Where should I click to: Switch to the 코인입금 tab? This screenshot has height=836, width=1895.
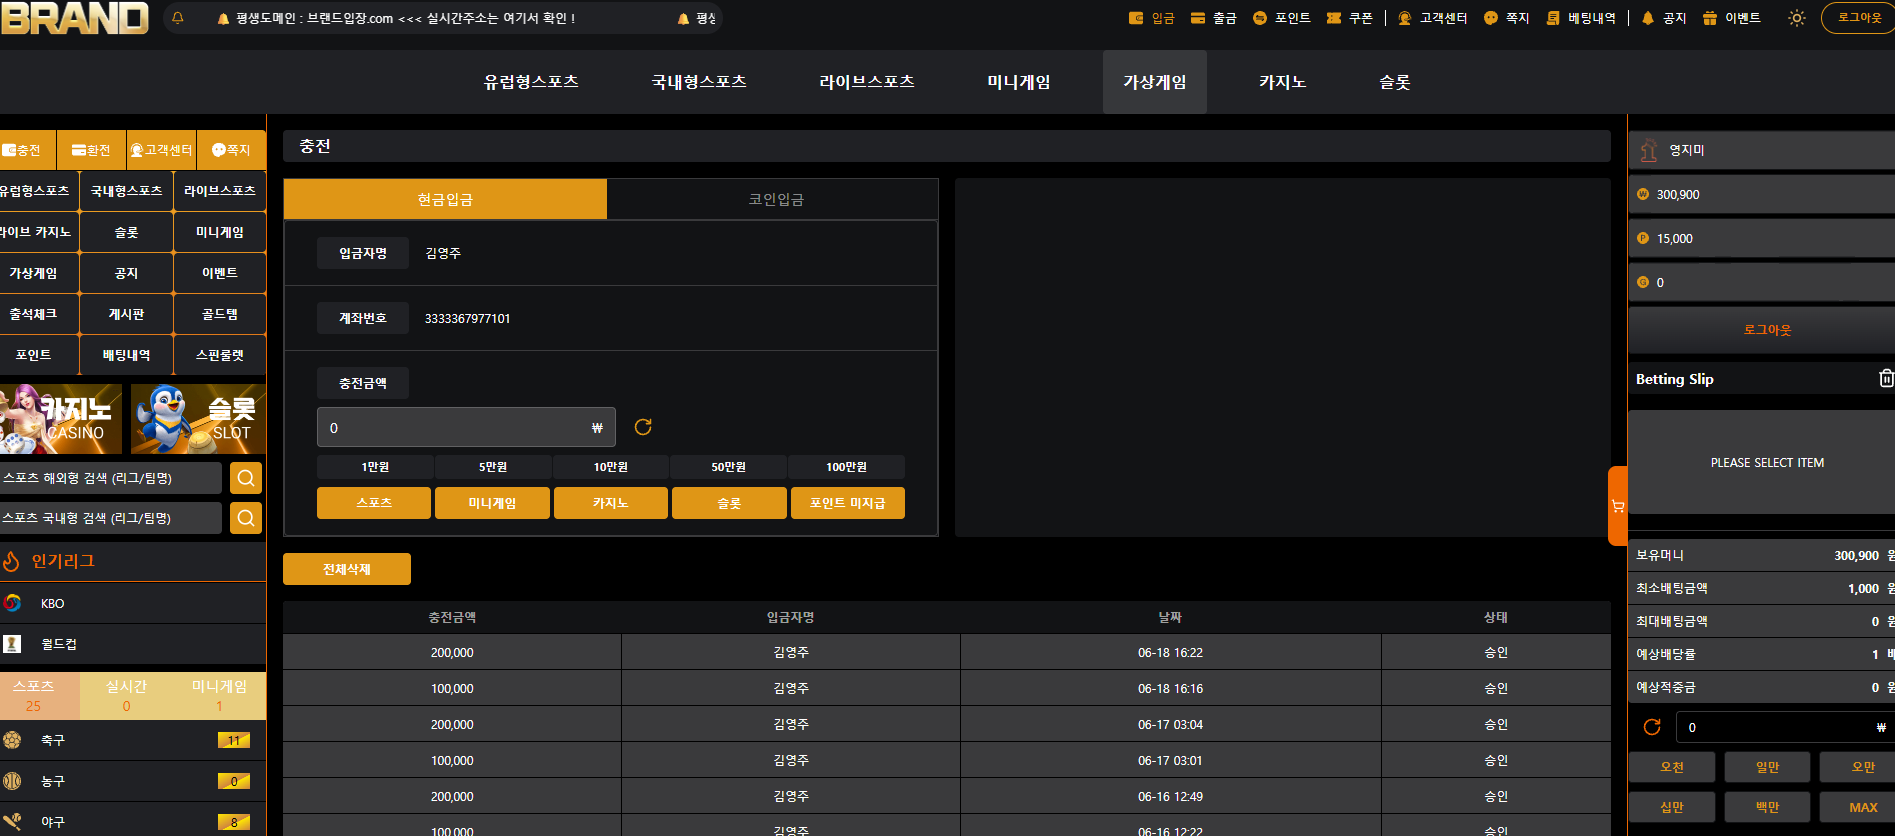click(x=775, y=199)
